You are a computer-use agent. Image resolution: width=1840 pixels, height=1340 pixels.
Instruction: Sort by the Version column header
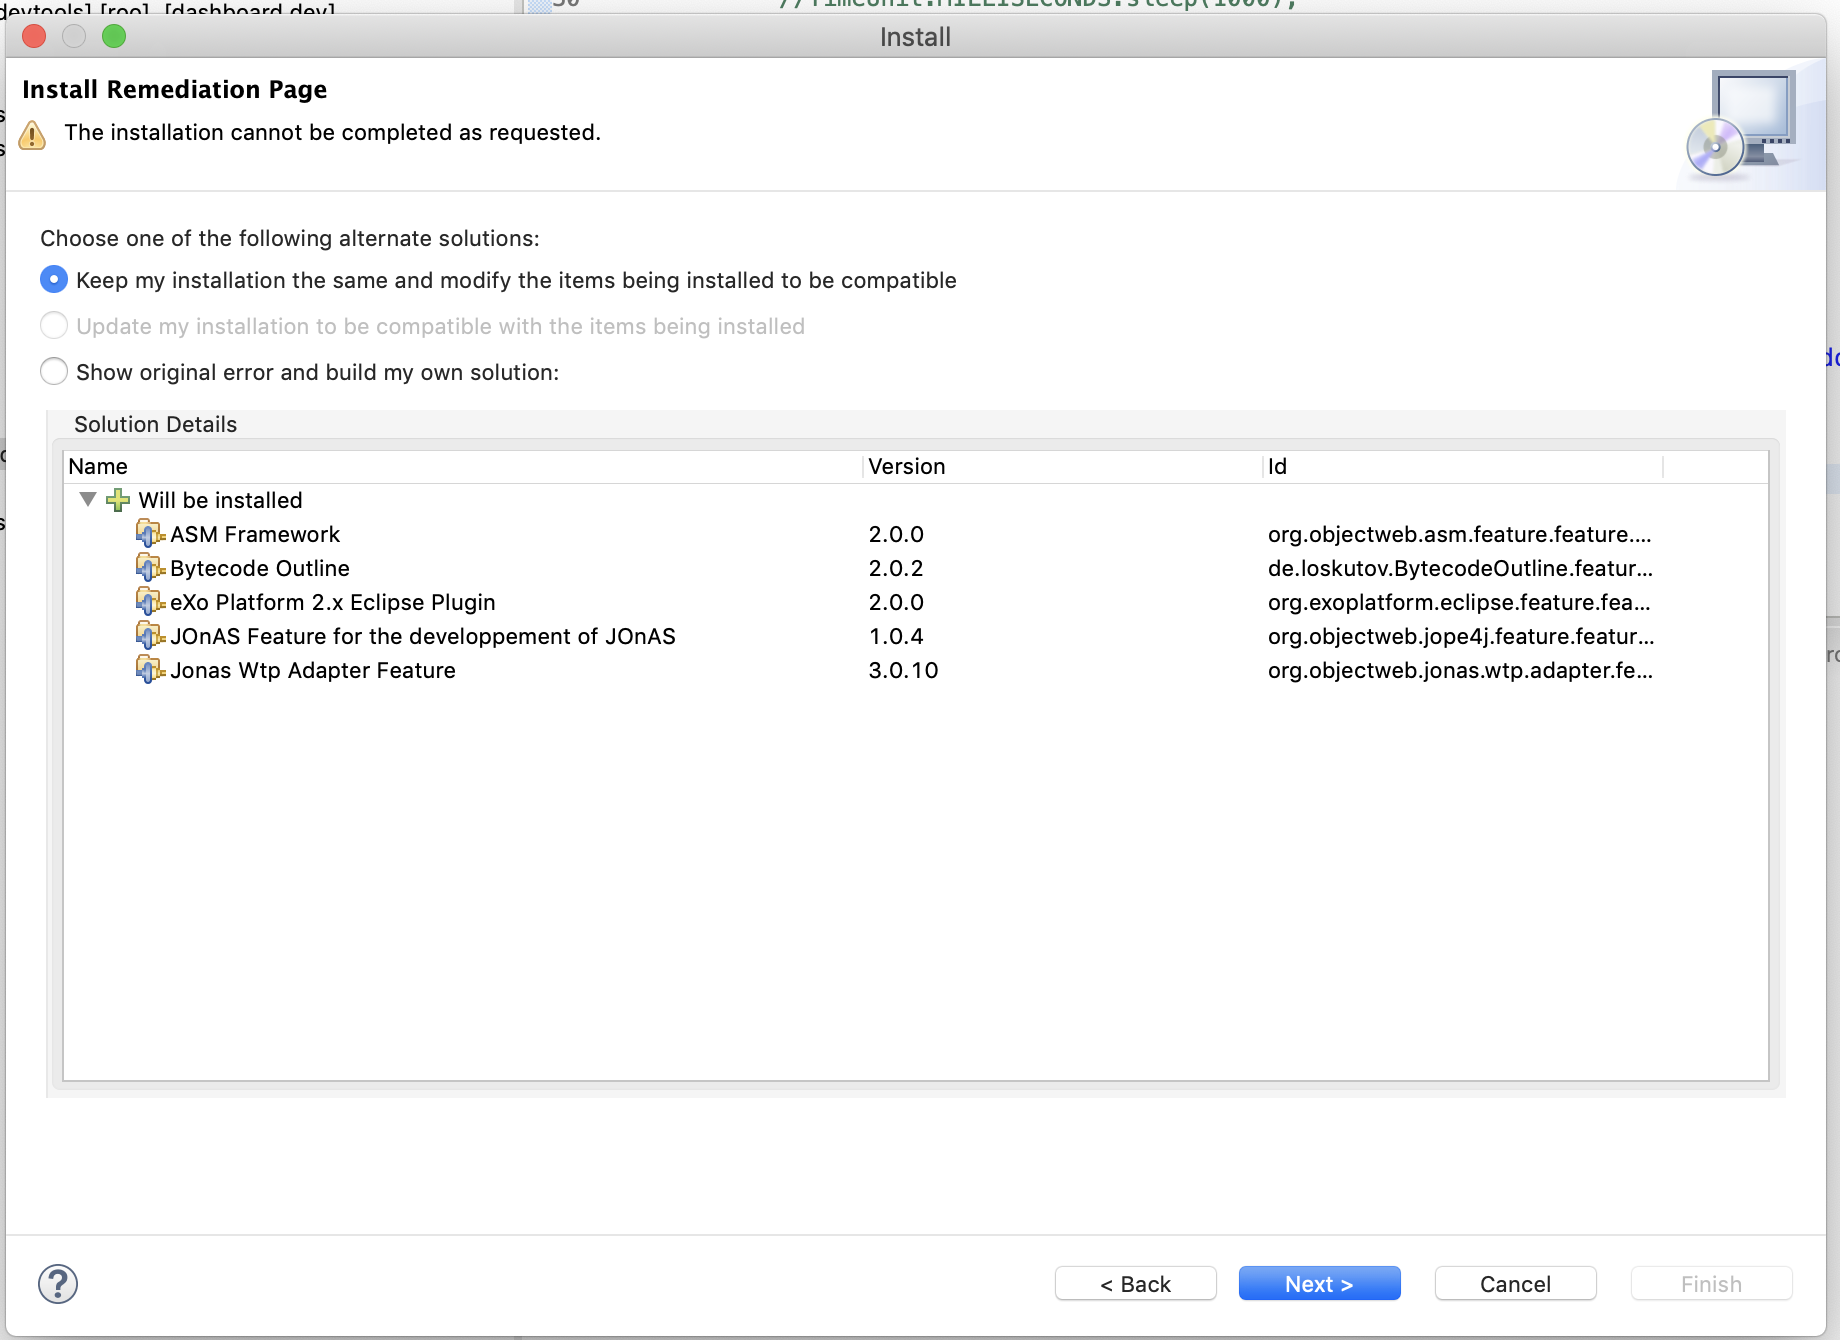pos(1063,466)
